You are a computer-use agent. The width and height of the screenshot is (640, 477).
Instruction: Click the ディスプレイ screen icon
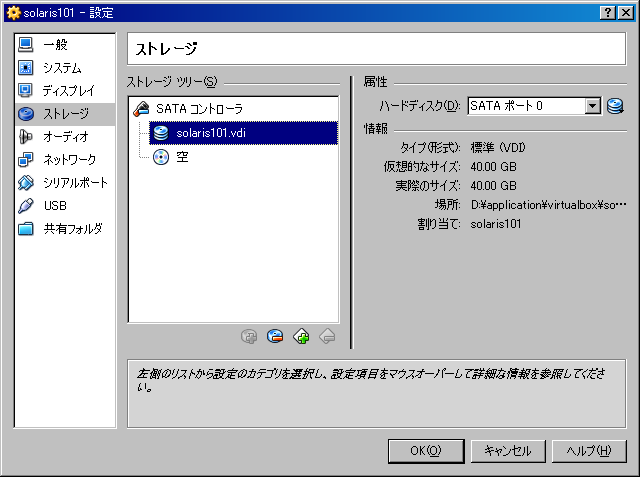point(26,91)
